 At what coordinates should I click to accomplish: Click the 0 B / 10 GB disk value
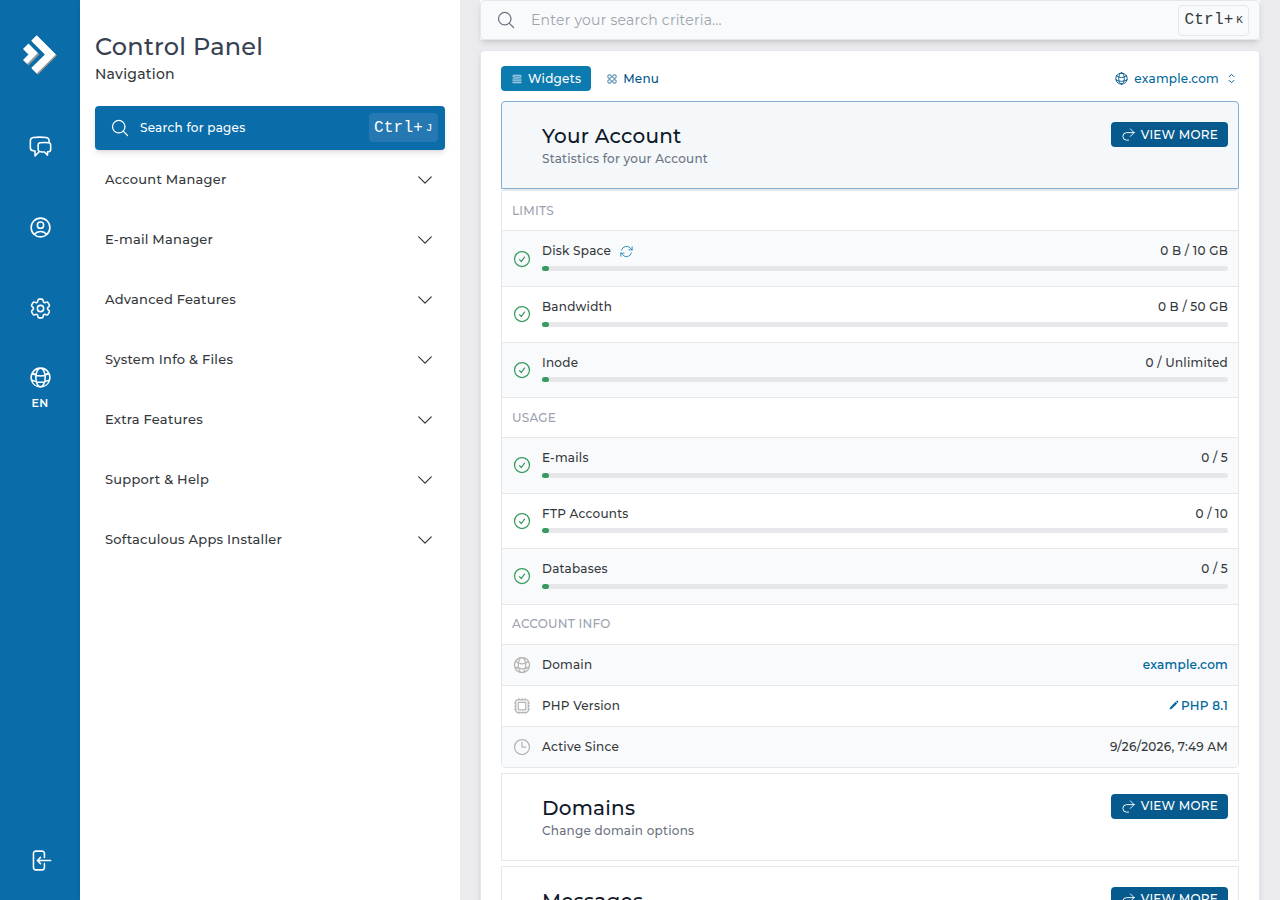coord(1194,251)
